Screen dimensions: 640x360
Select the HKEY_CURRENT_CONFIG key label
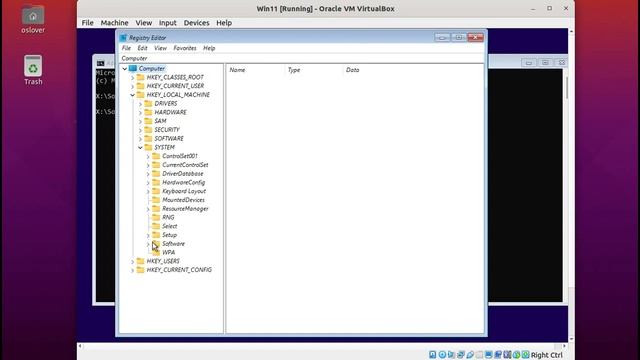pyautogui.click(x=179, y=270)
